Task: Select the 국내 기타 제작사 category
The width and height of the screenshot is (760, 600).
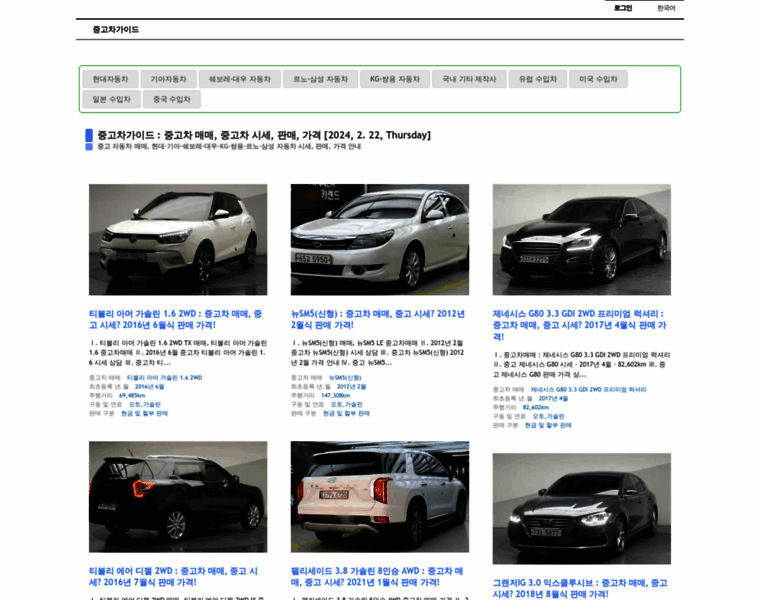Action: (469, 79)
